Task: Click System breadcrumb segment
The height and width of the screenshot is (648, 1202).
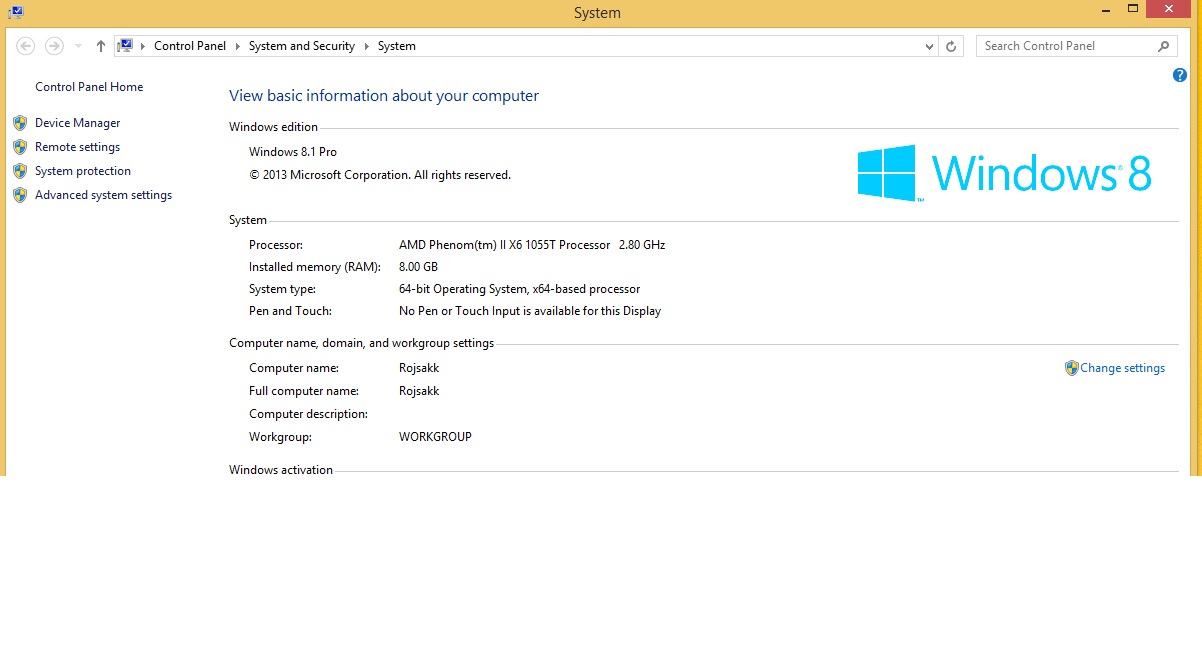Action: point(397,46)
